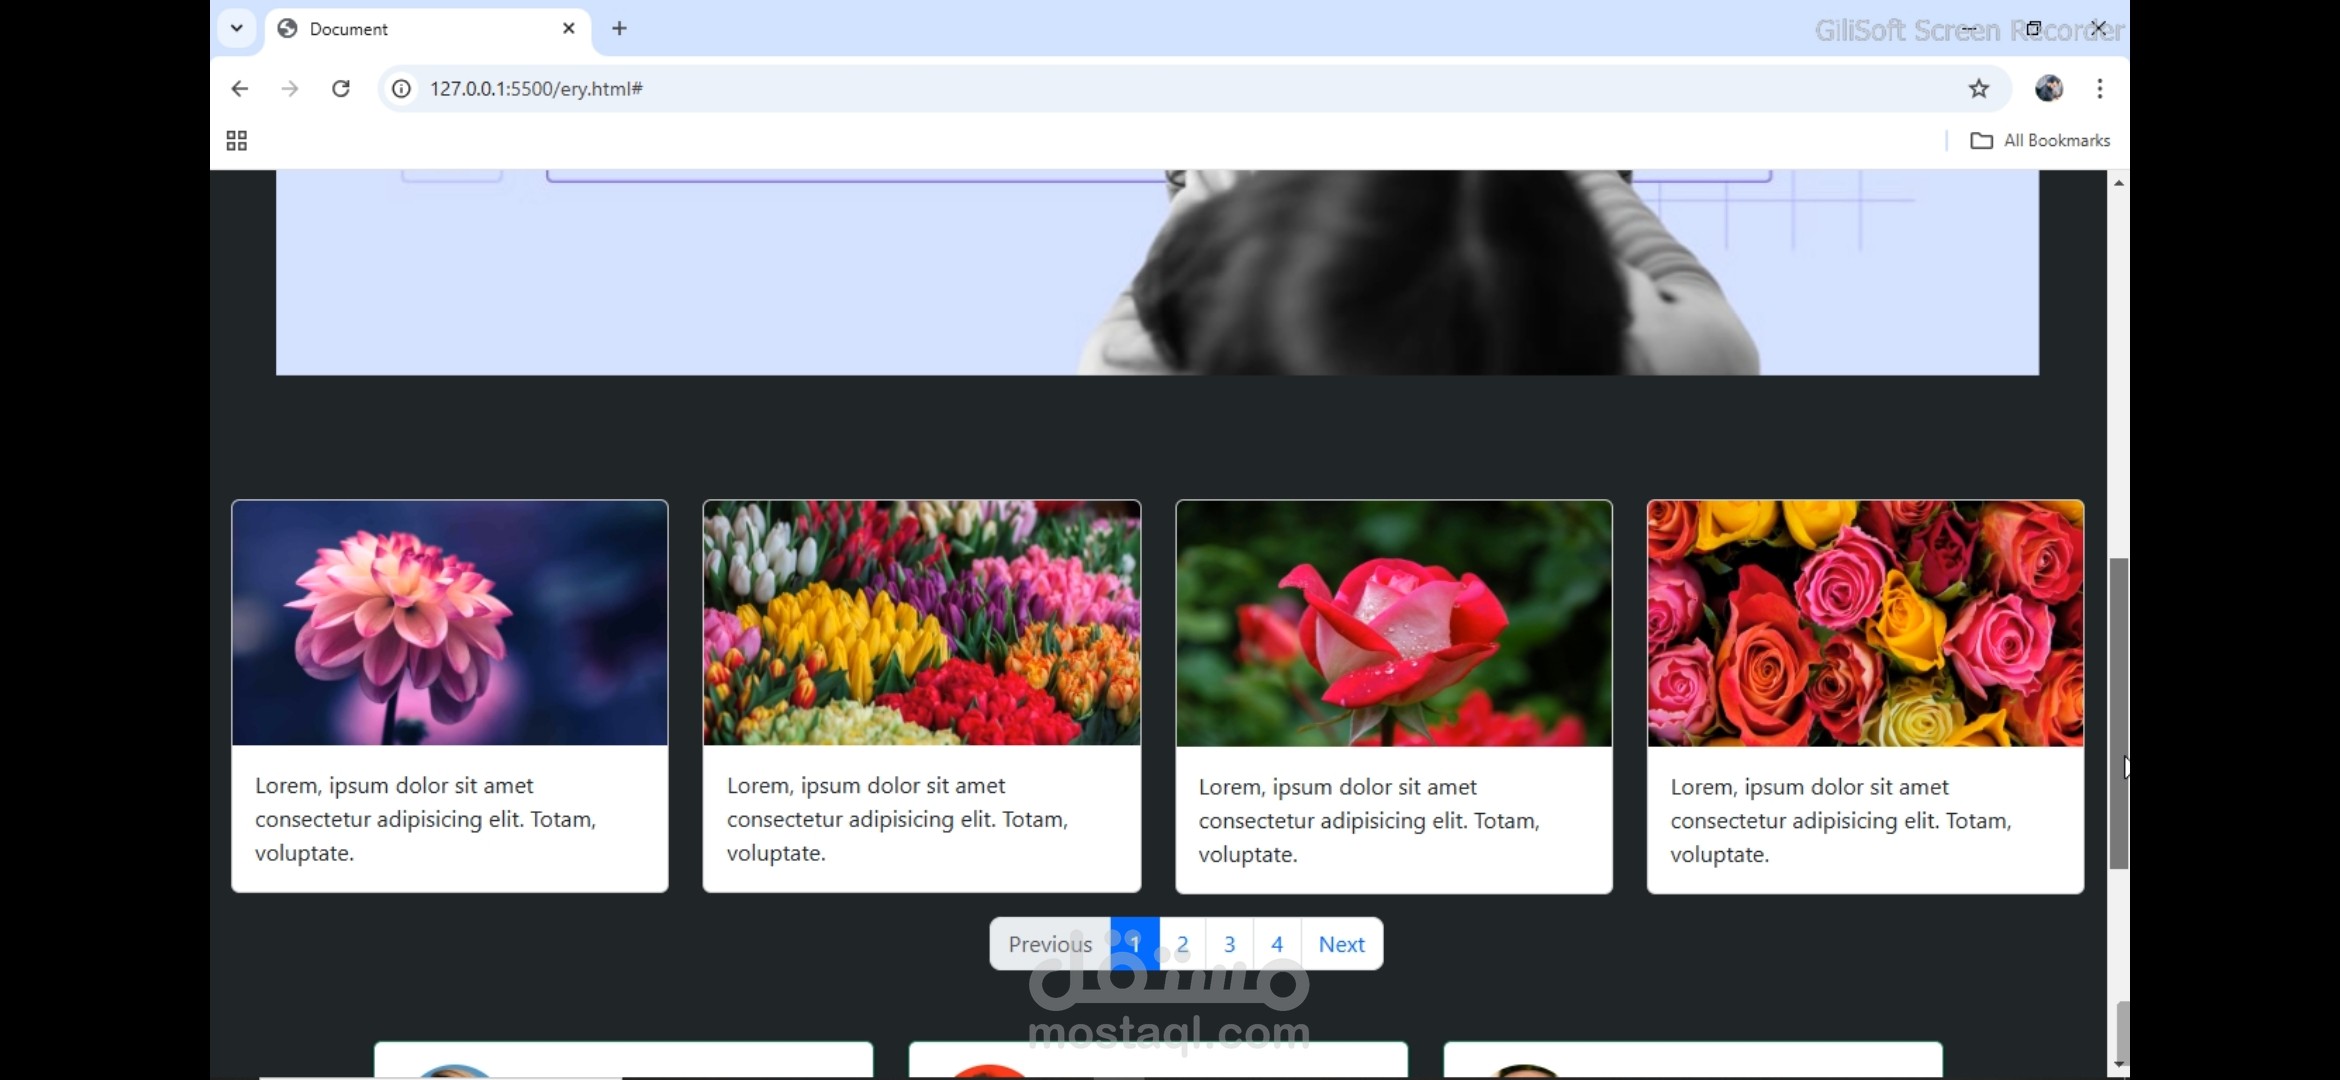Click the hero banner image of the person

click(1157, 272)
